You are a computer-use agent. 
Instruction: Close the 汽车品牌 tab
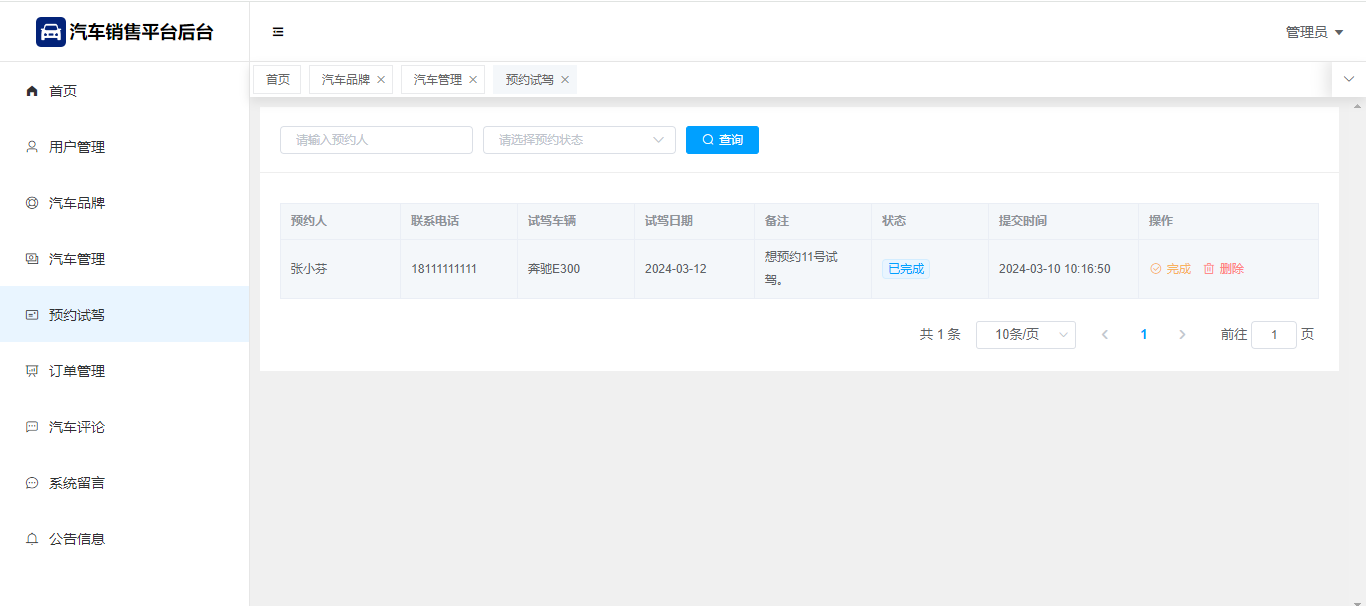[381, 80]
